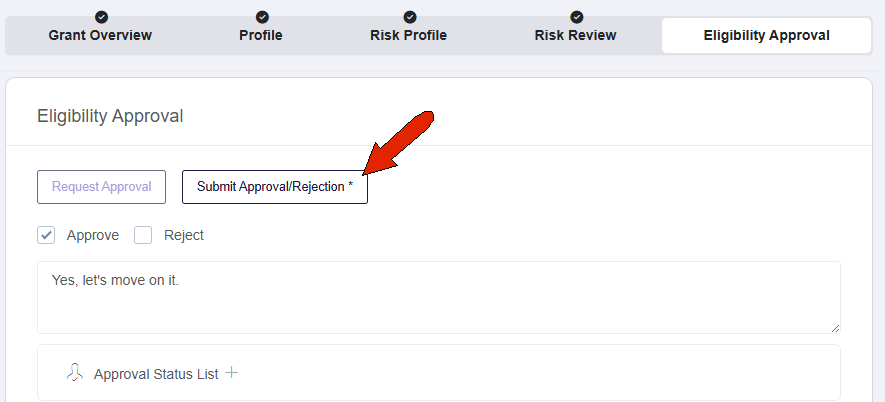Tick the Reject checkbox
The image size is (885, 402).
click(143, 235)
